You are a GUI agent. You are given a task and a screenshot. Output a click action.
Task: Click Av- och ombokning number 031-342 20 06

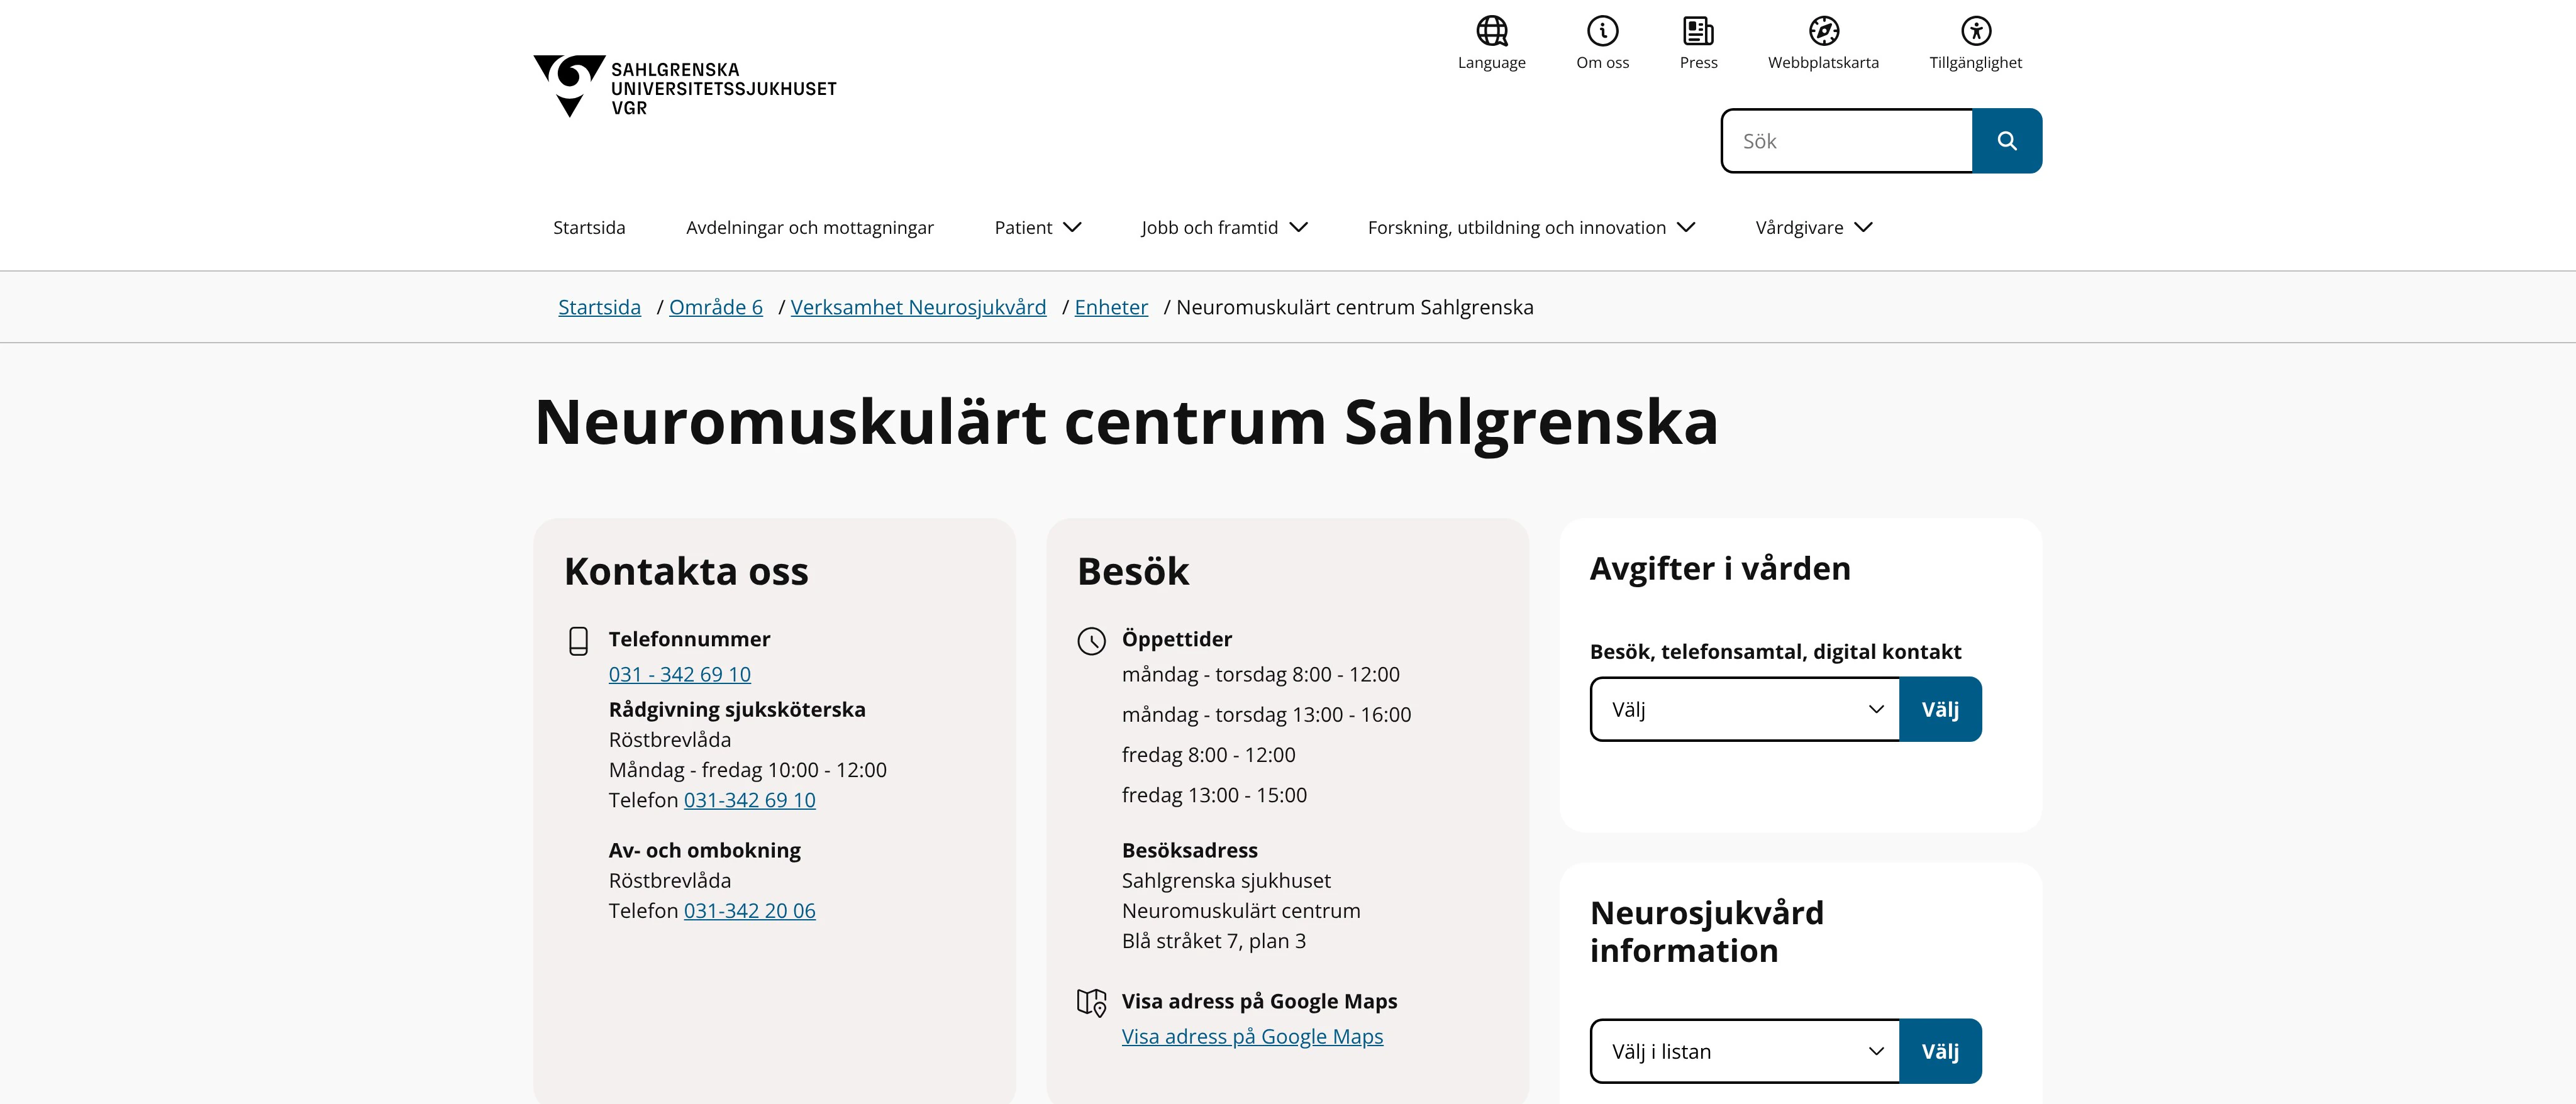749,912
